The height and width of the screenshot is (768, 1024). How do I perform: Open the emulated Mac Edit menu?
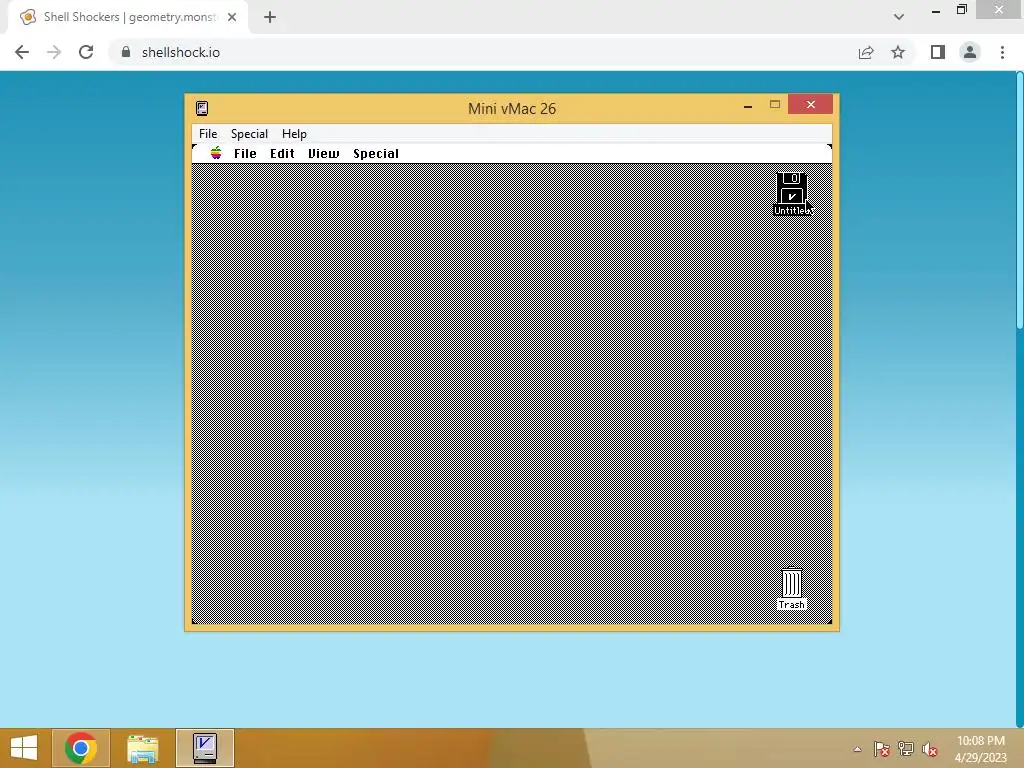(282, 153)
